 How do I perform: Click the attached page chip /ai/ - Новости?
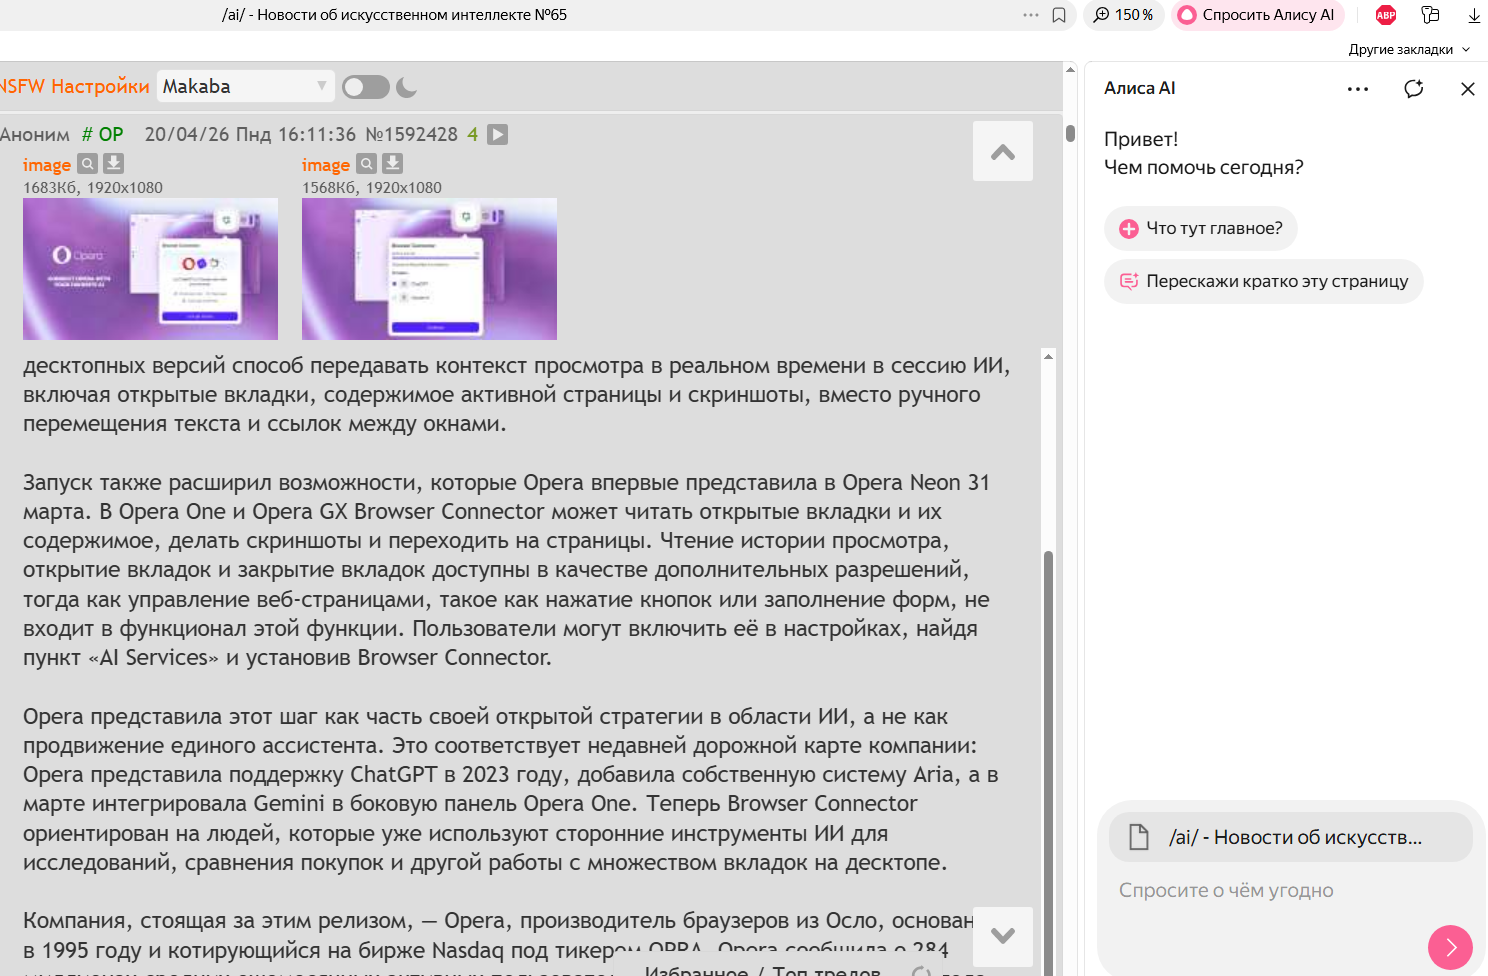tap(1290, 837)
